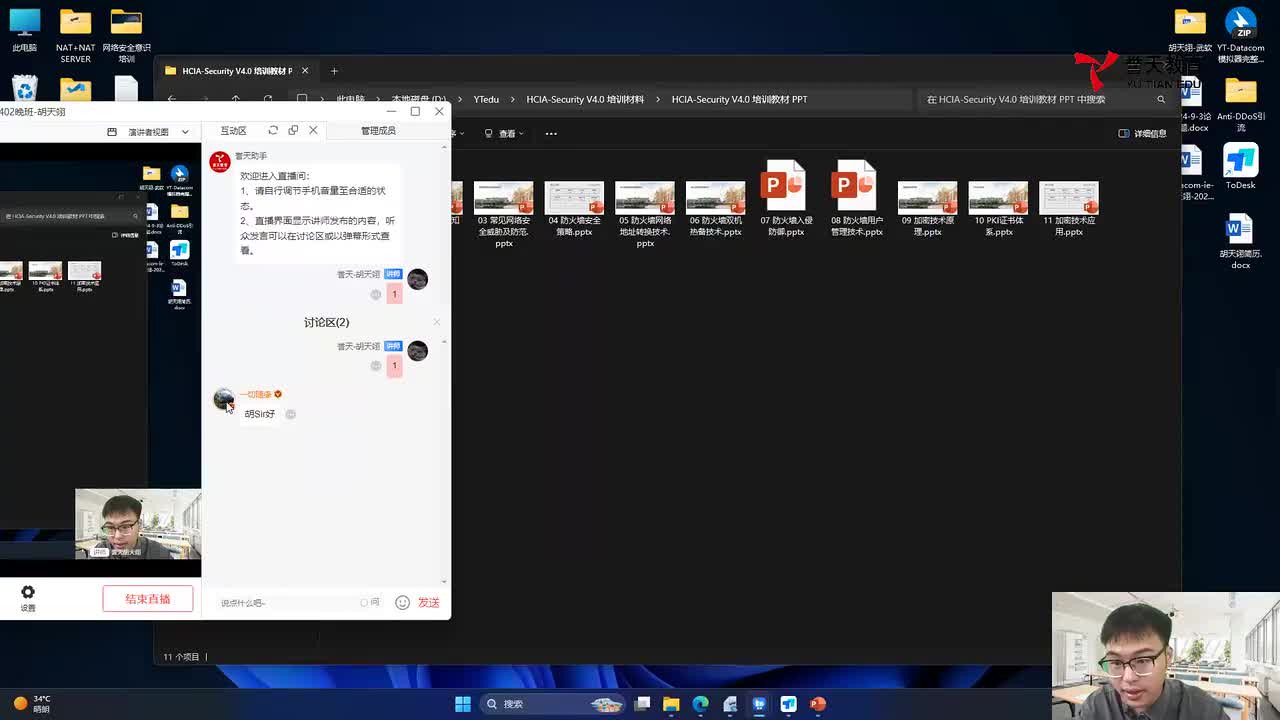Open Microsoft Edge from taskbar
Screen dimensions: 1280x720
tap(700, 704)
